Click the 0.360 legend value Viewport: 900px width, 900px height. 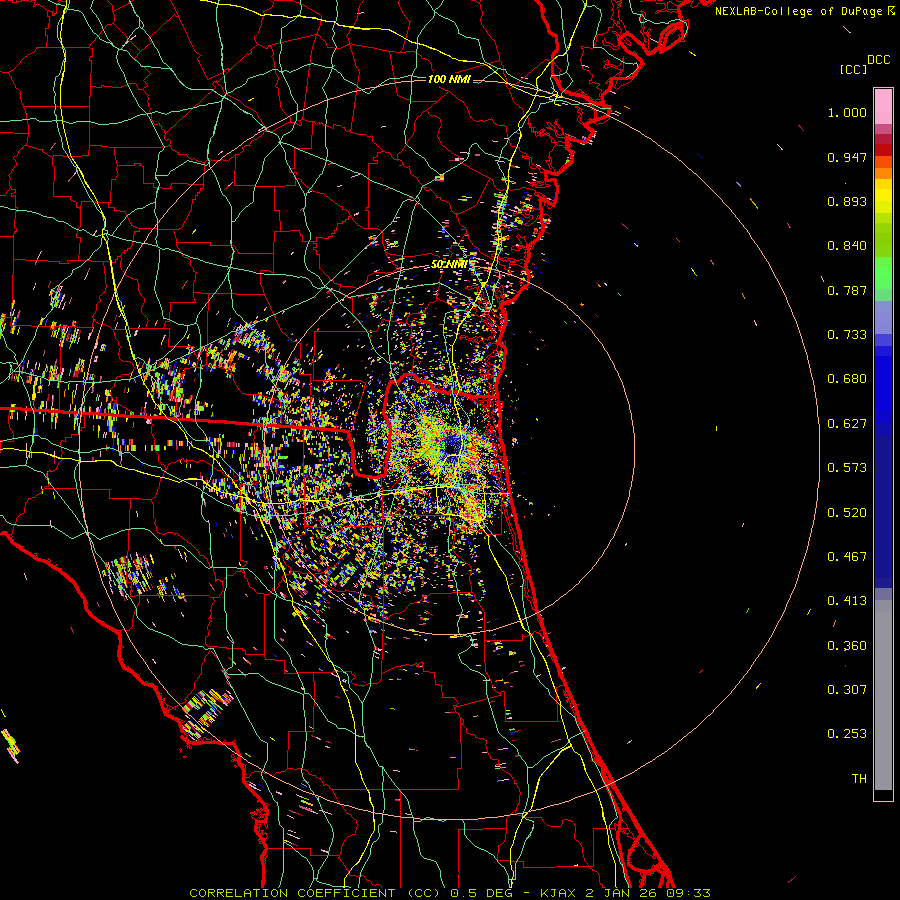coord(847,646)
